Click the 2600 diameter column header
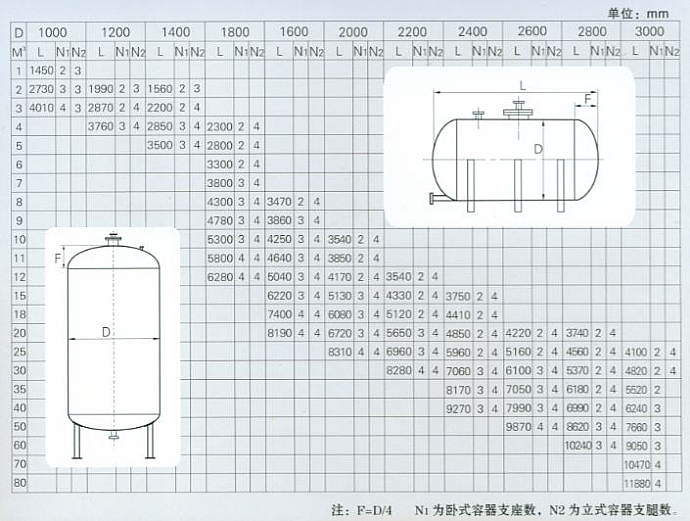Screen dimensions: 690x521 (x=532, y=31)
